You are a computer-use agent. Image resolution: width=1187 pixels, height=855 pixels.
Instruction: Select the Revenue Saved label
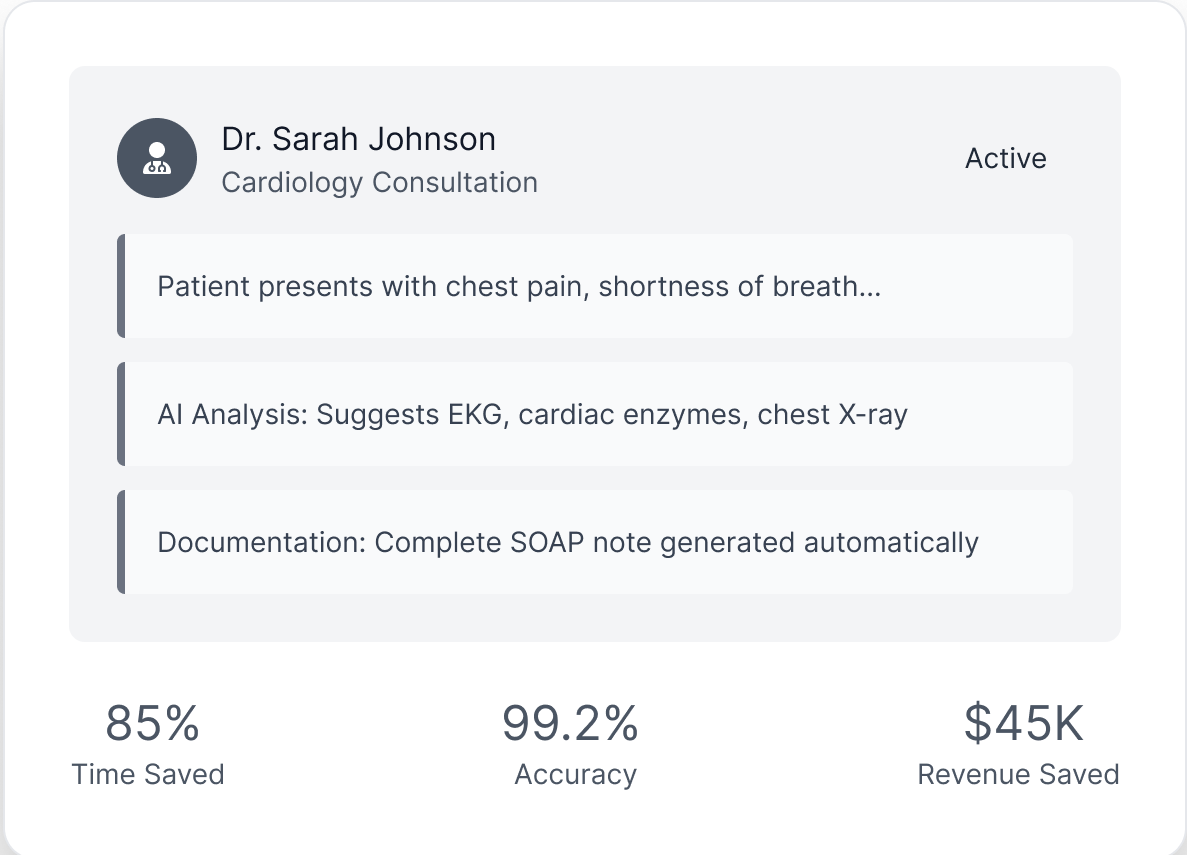pos(1018,775)
